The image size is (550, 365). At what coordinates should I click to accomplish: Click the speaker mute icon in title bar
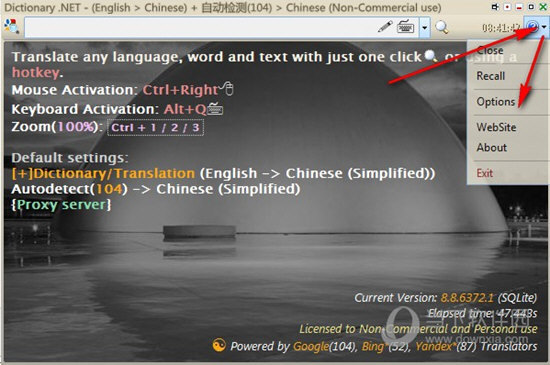point(495,7)
